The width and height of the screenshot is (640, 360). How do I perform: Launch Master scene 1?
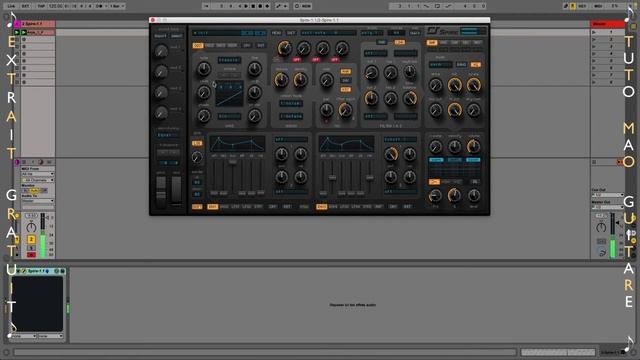[x=594, y=32]
